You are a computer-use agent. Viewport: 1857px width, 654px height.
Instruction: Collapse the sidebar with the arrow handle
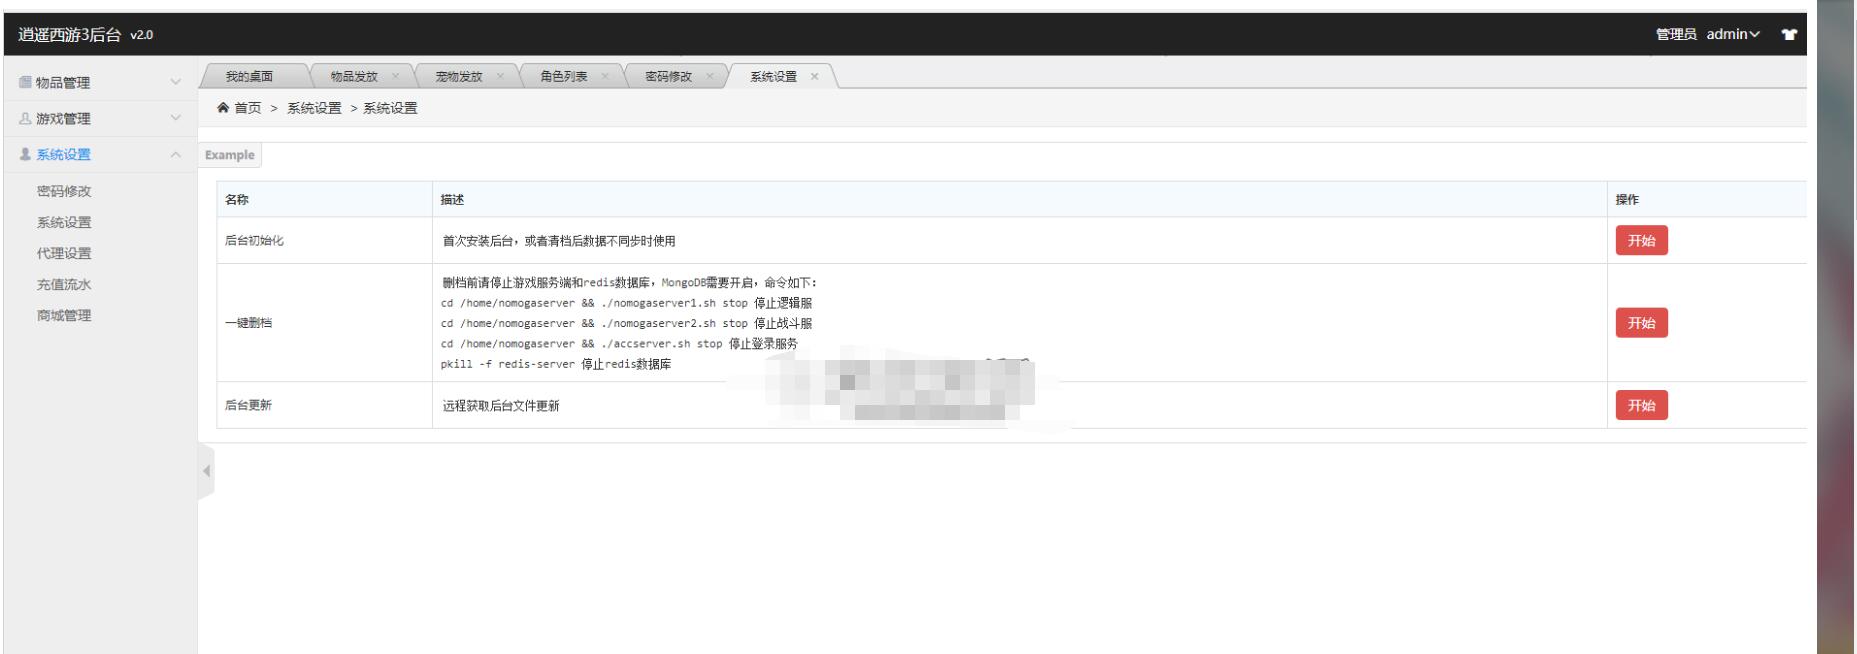206,470
